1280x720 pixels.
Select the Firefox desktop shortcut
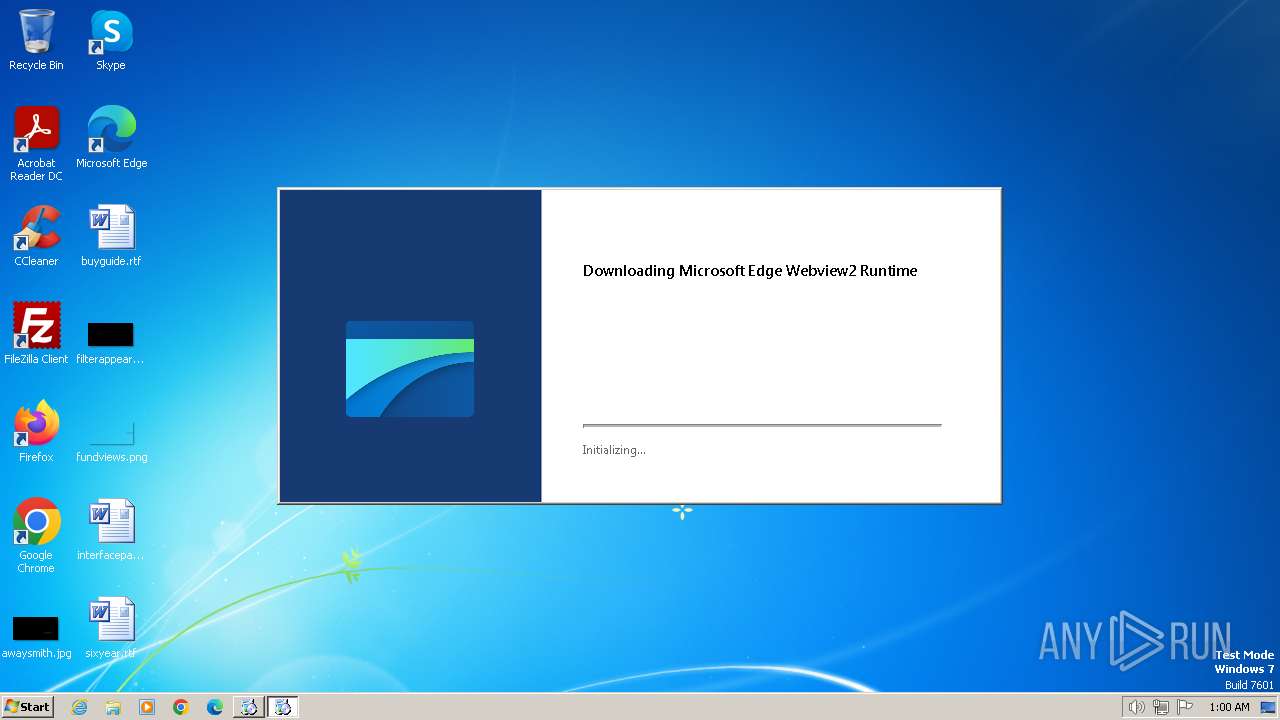coord(36,431)
